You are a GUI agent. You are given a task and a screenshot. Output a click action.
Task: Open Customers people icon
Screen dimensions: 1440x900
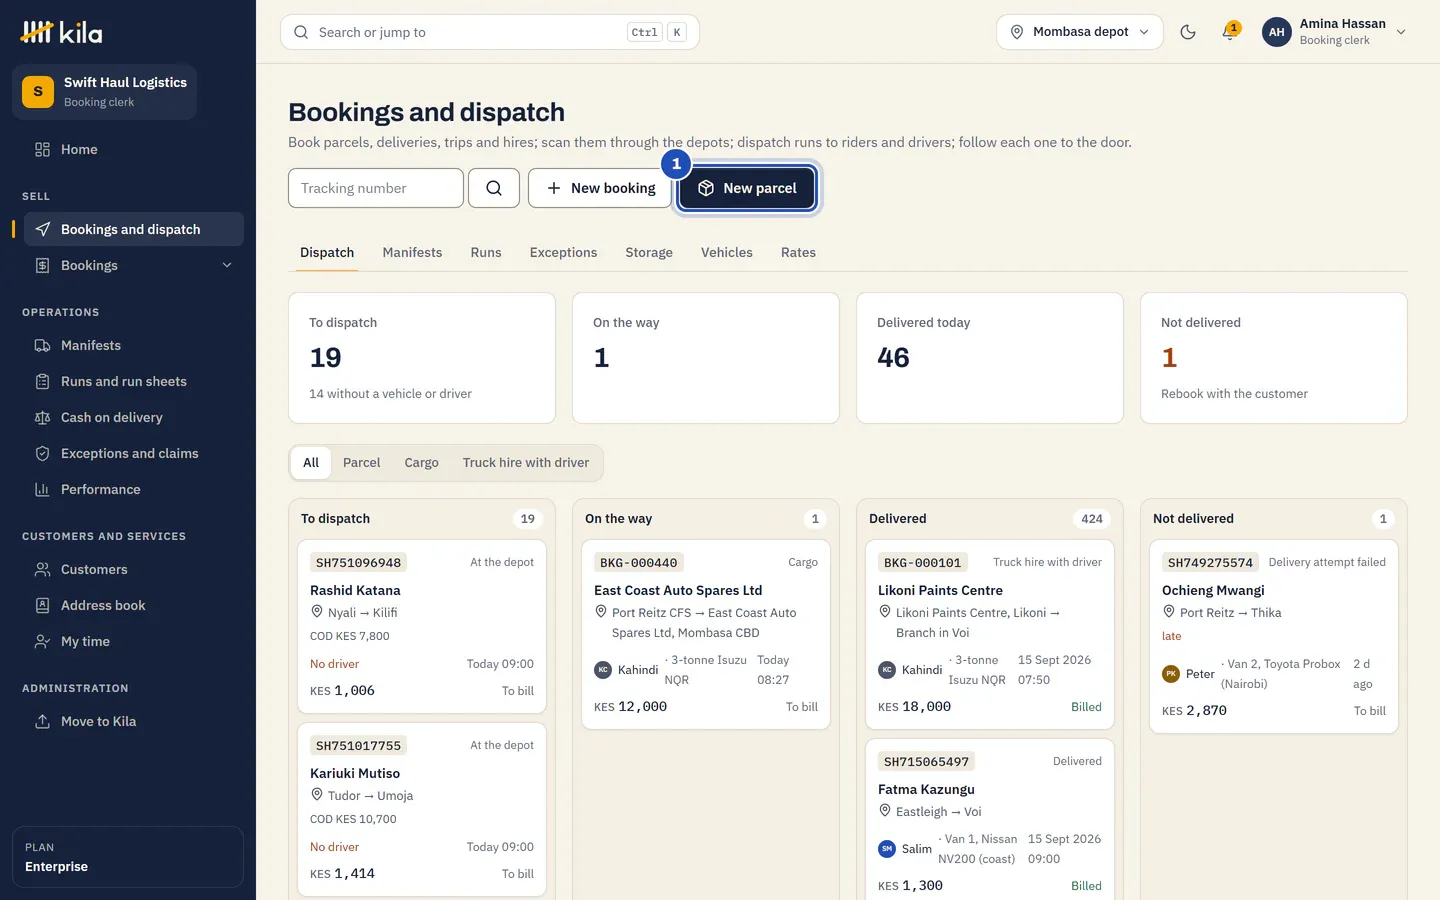tap(42, 570)
